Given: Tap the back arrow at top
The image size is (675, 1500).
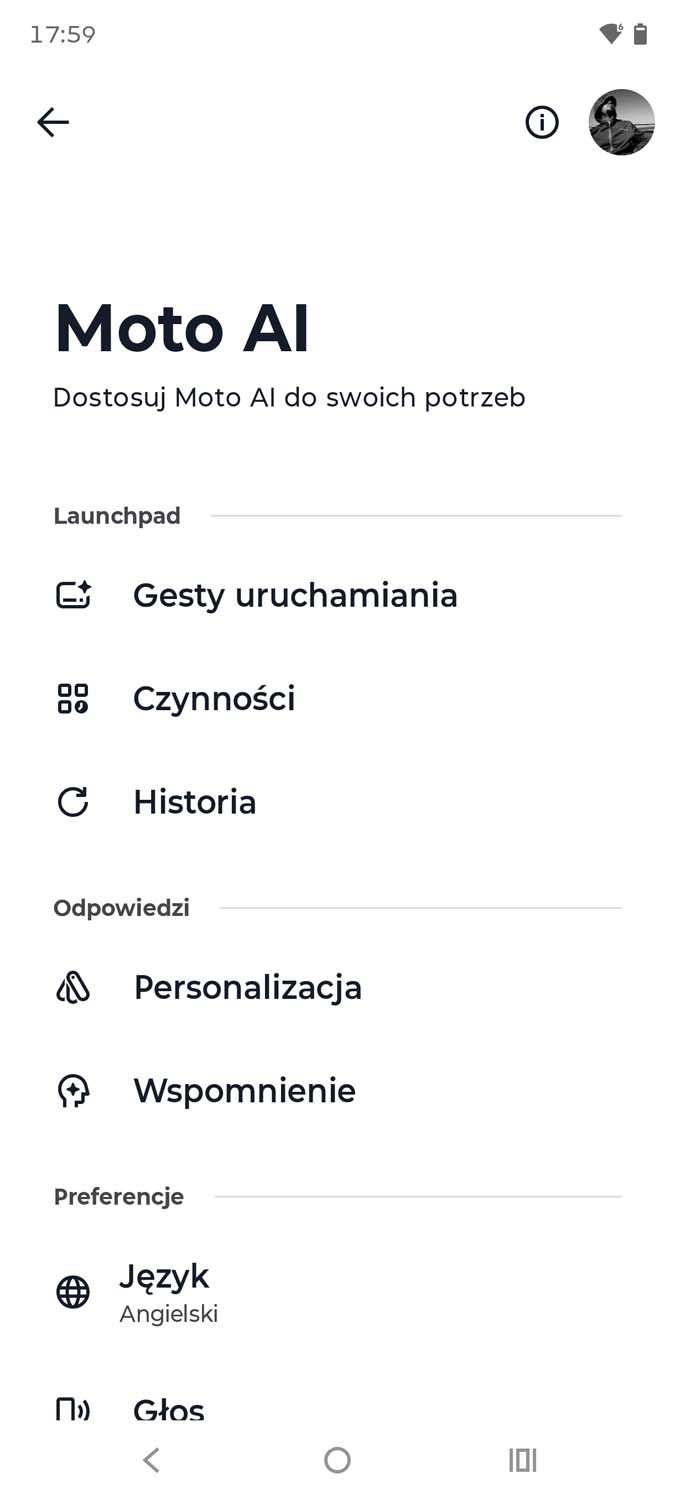Looking at the screenshot, I should click(x=53, y=122).
